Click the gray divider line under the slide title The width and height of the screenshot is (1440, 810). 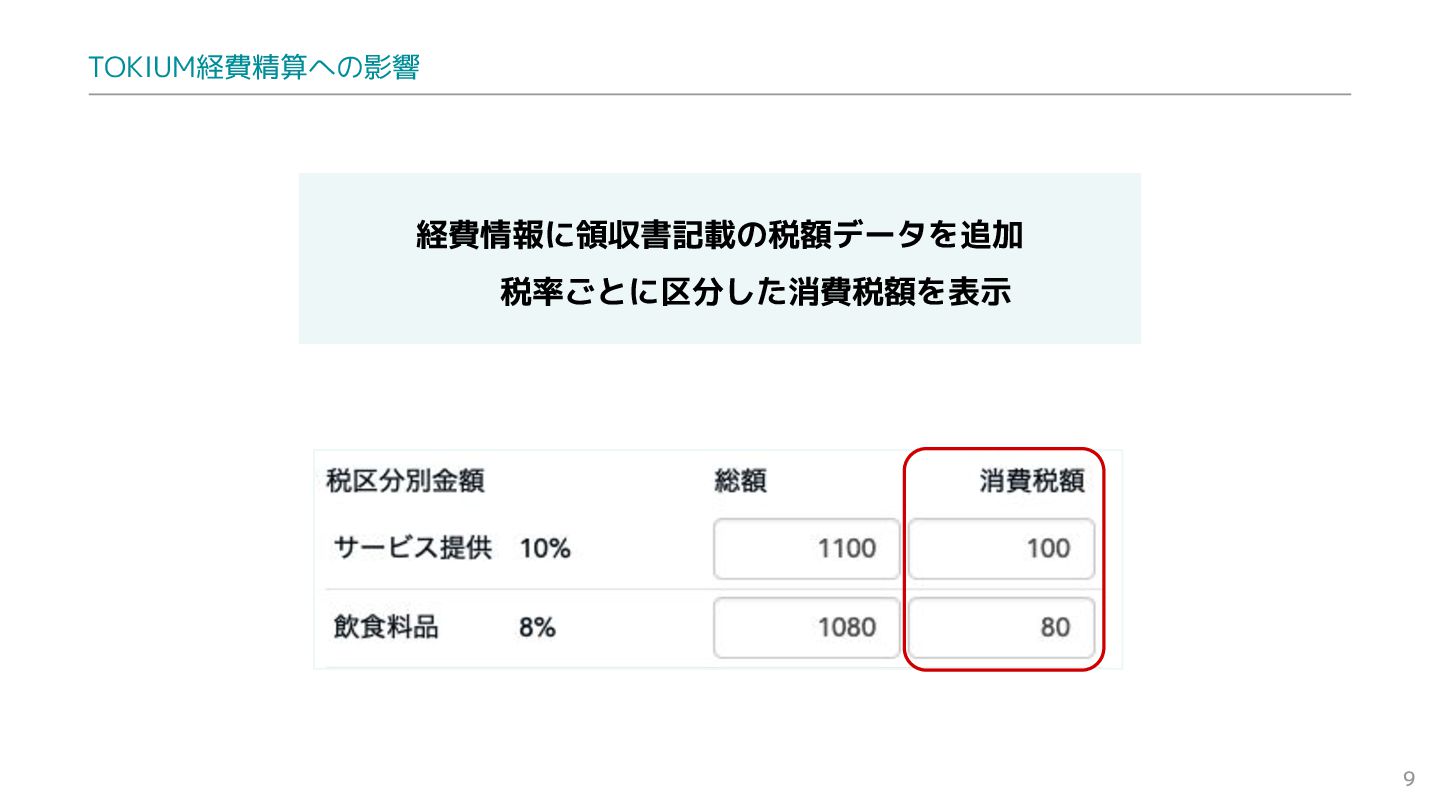pos(719,95)
